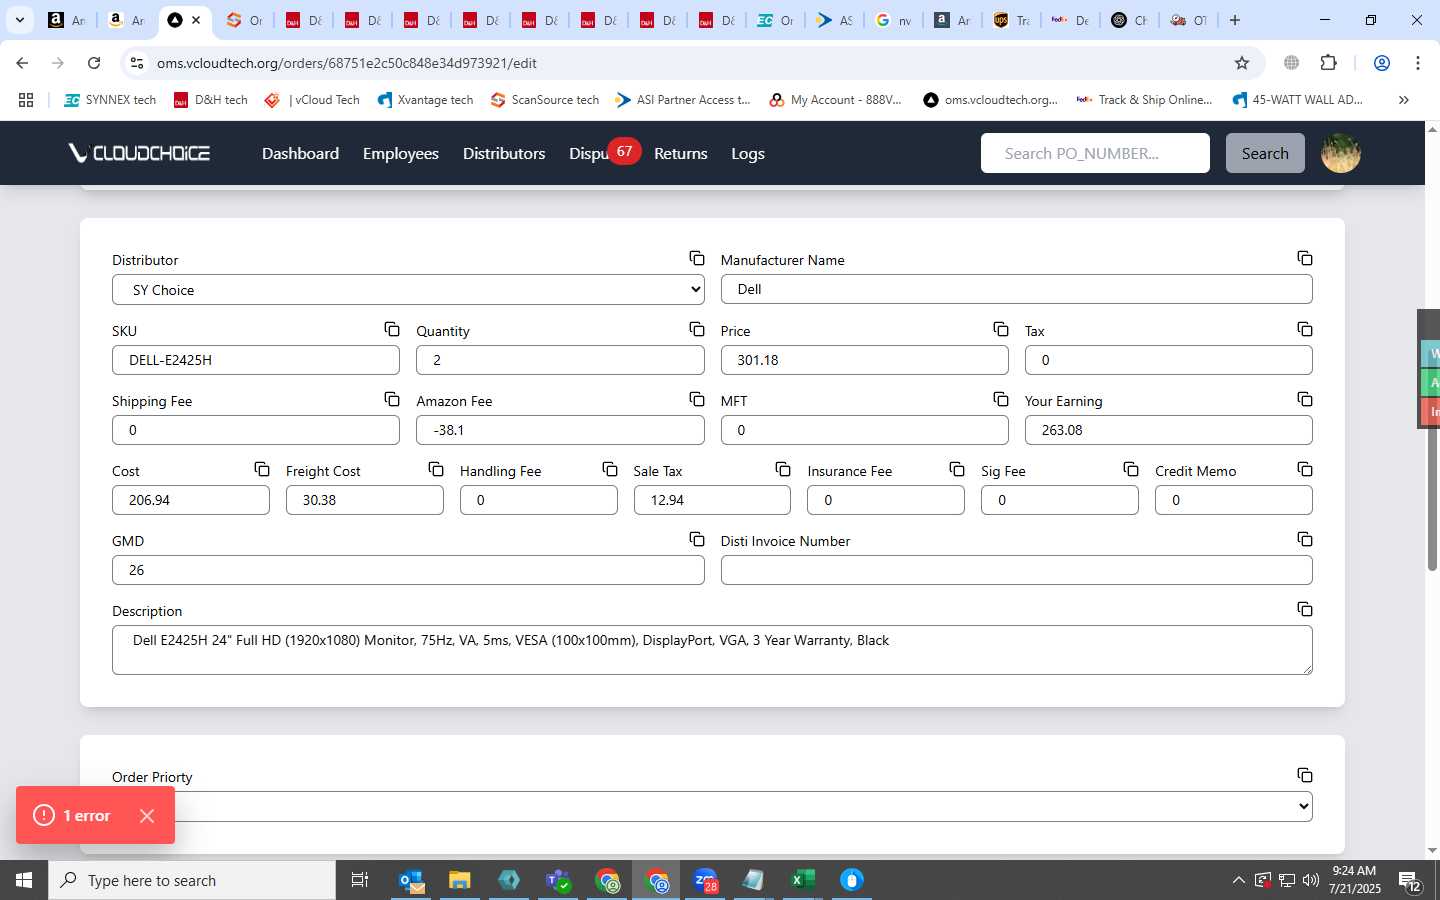The image size is (1440, 900).
Task: Bookmark this page with the star icon
Action: (1242, 63)
